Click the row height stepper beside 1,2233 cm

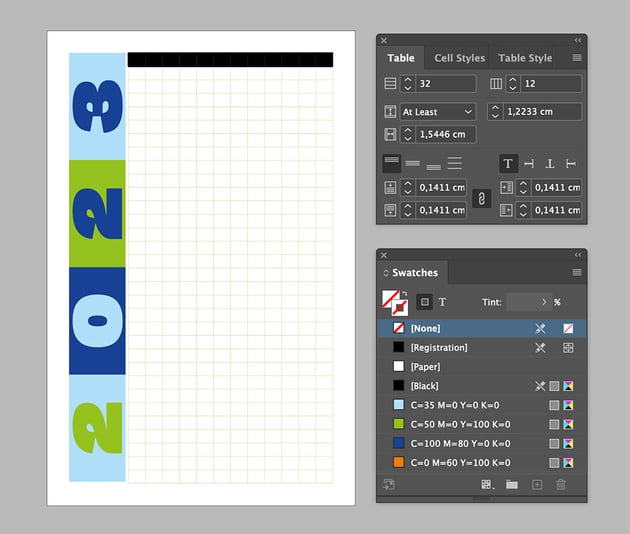click(495, 112)
